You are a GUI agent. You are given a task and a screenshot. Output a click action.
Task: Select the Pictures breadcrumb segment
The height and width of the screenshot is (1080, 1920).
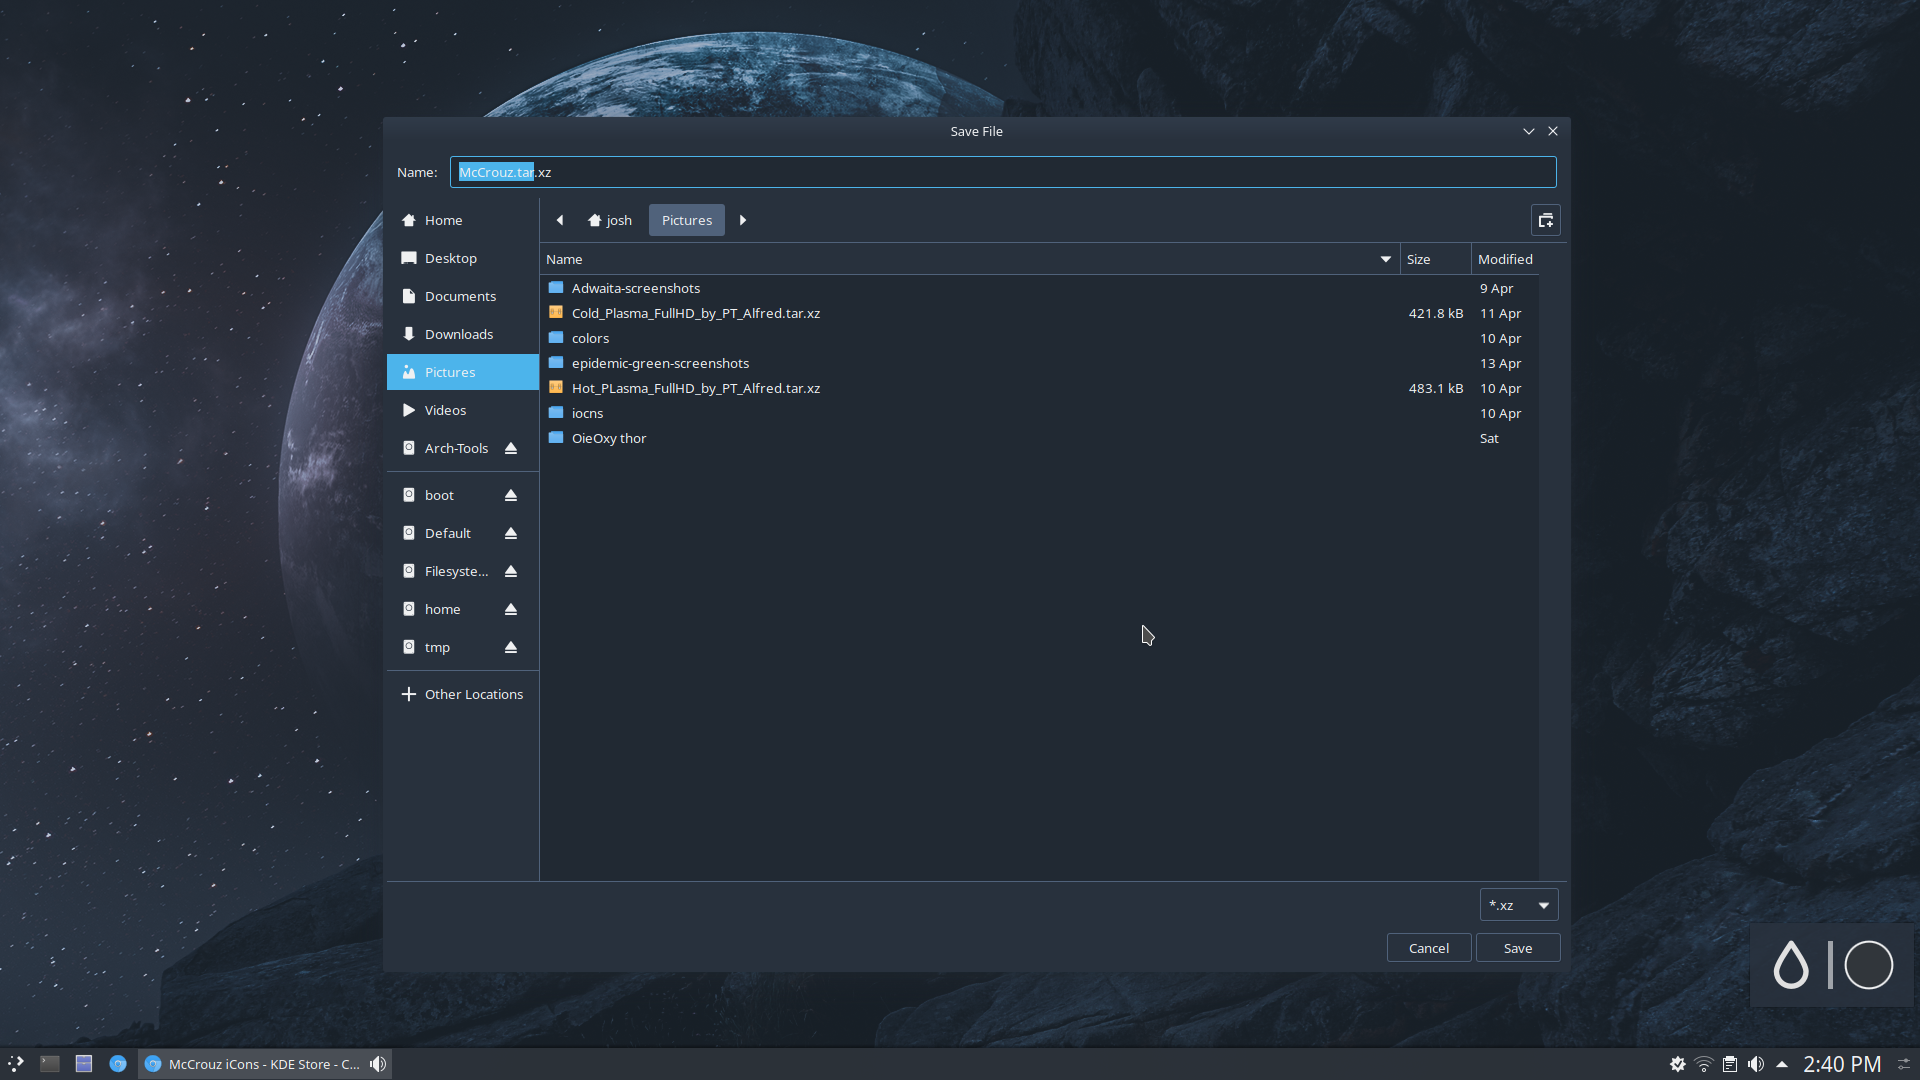click(686, 220)
